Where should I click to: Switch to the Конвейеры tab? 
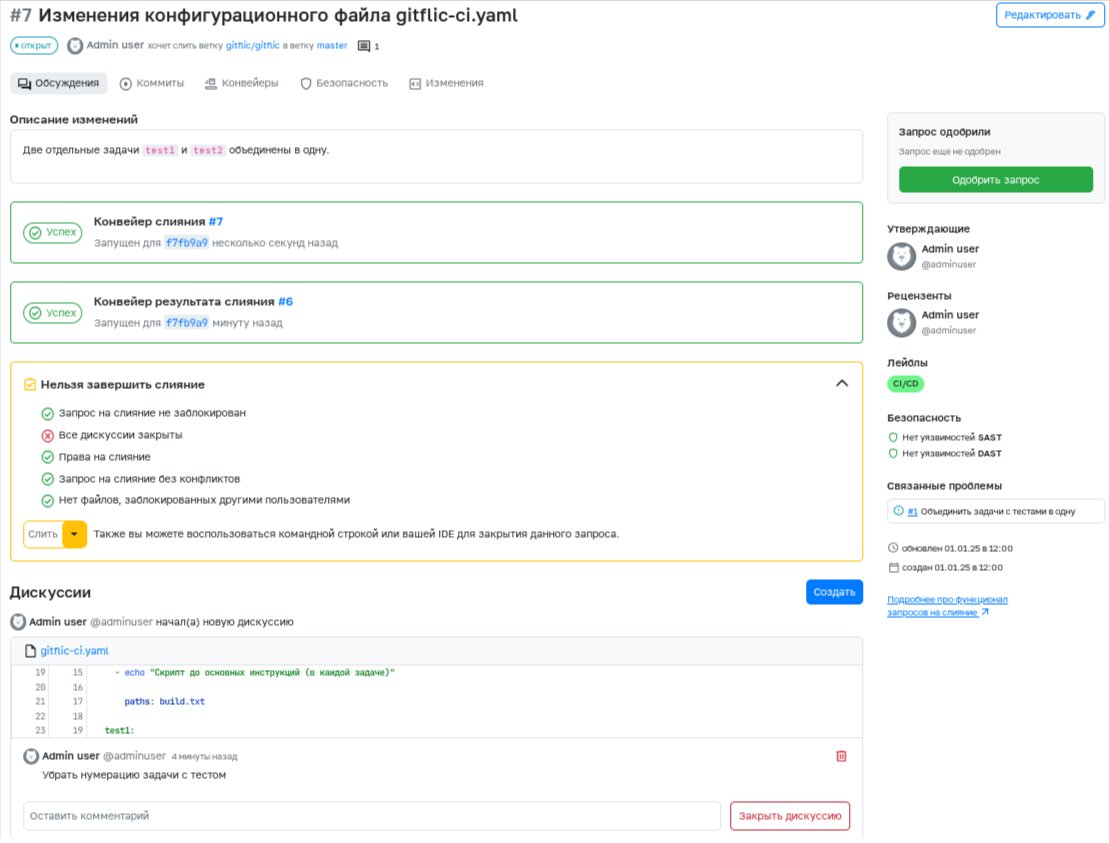tap(241, 83)
